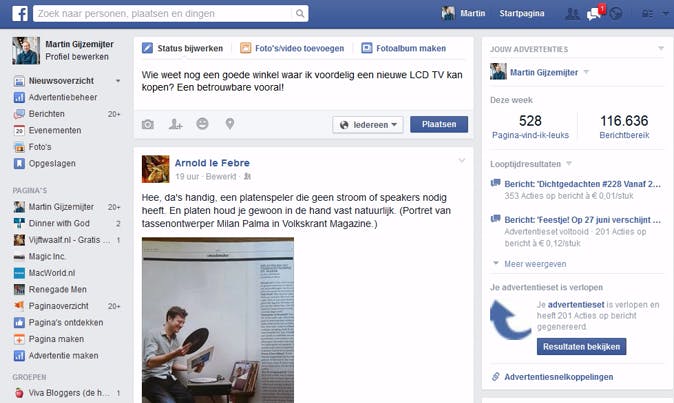The height and width of the screenshot is (403, 674).
Task: Expand Meer weergeven in ads panel
Action: (530, 264)
